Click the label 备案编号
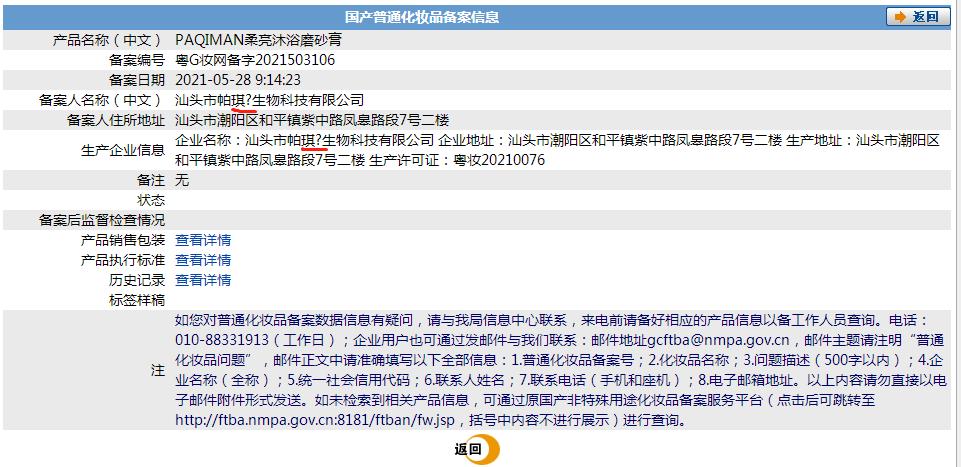This screenshot has width=961, height=467. click(137, 60)
